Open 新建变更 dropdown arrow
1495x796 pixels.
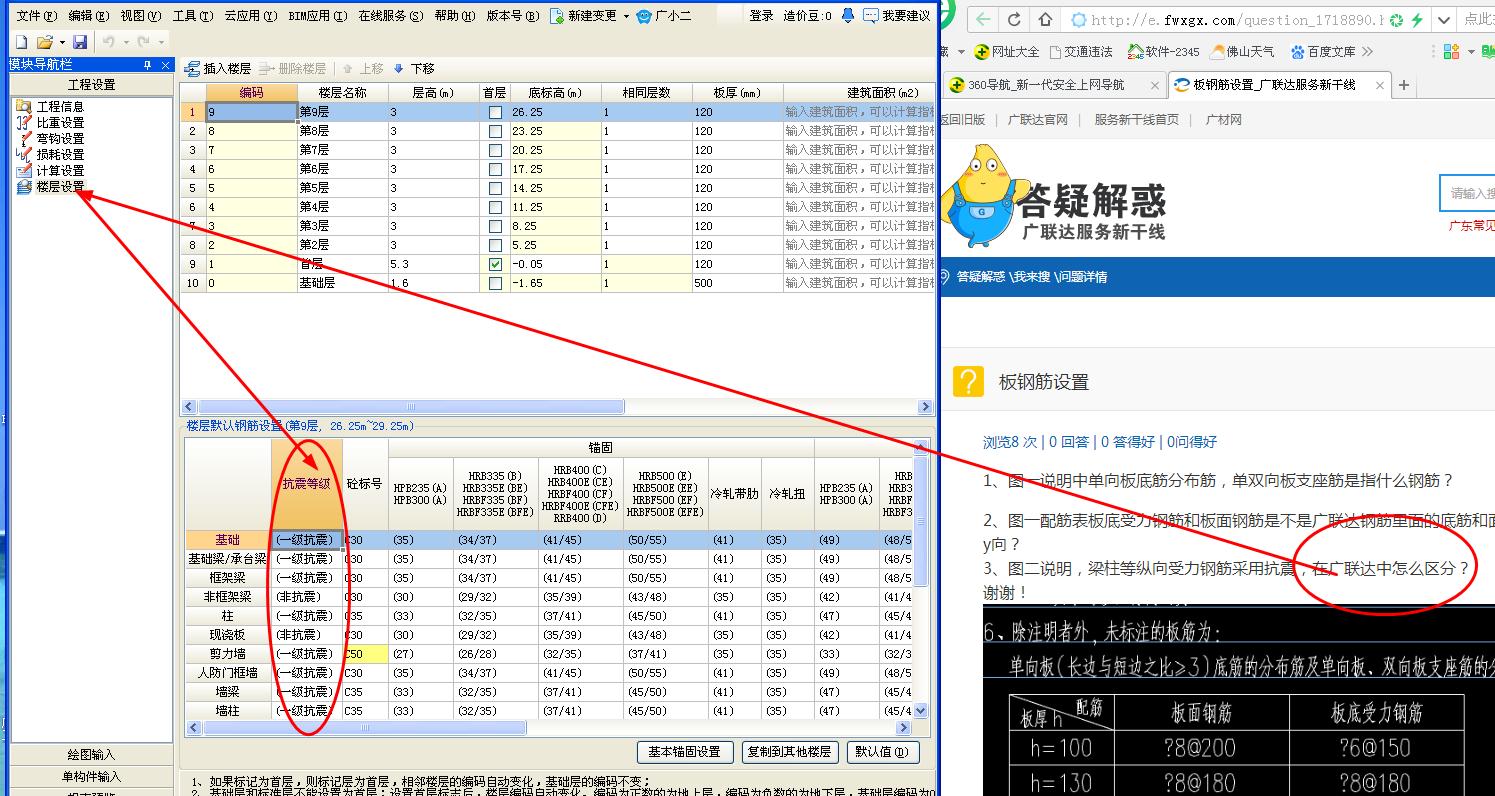(626, 16)
